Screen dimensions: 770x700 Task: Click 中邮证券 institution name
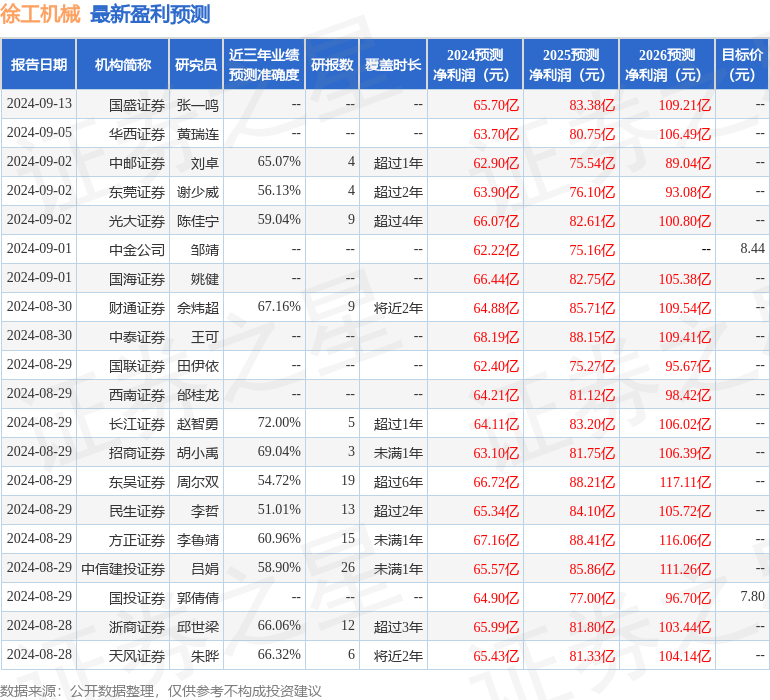137,163
